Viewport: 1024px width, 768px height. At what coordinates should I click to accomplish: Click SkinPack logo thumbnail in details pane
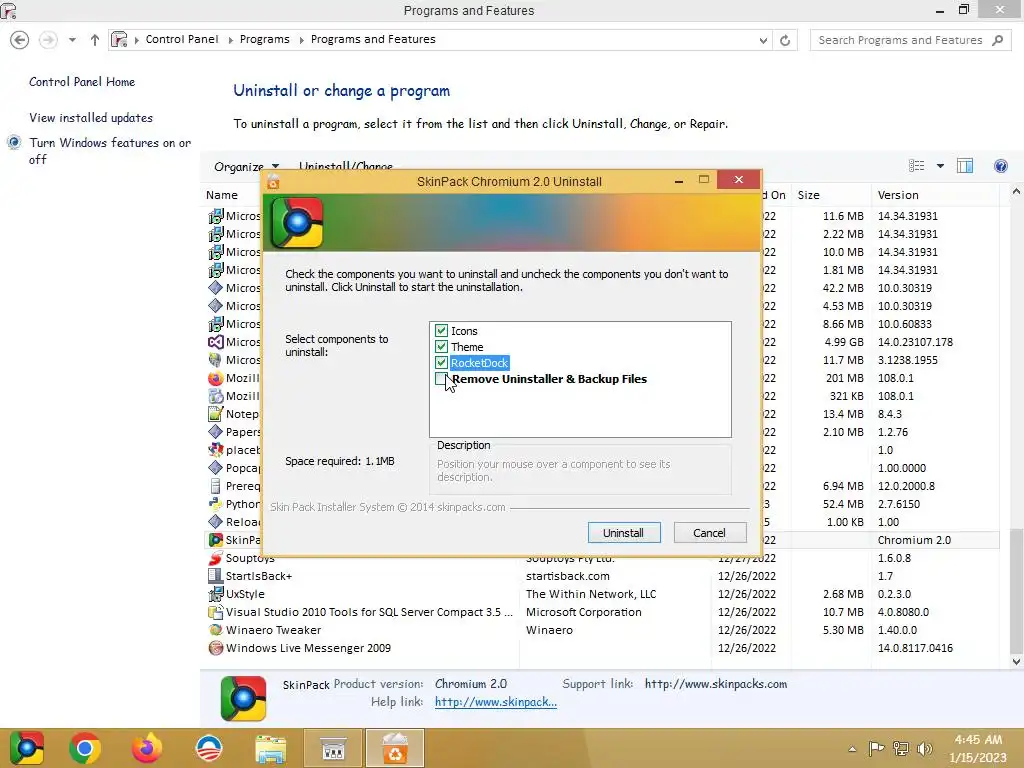click(243, 698)
